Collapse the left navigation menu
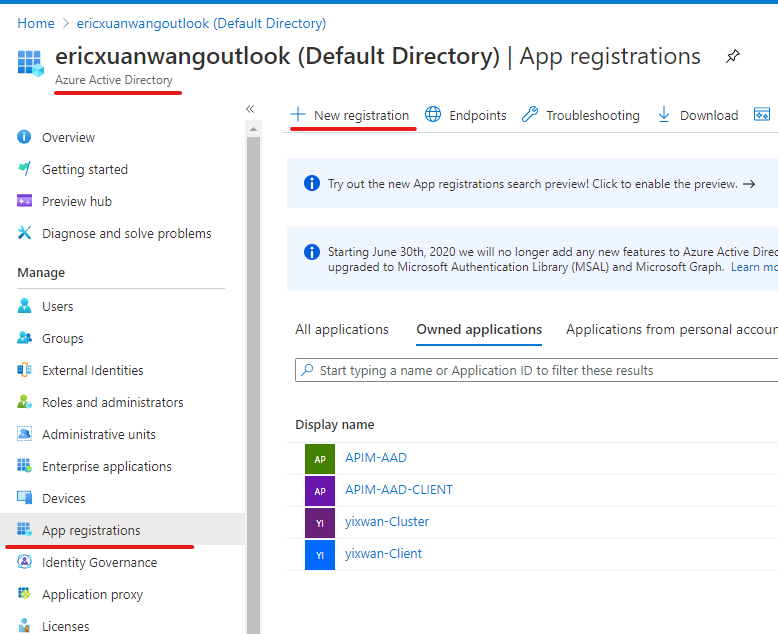 [250, 109]
